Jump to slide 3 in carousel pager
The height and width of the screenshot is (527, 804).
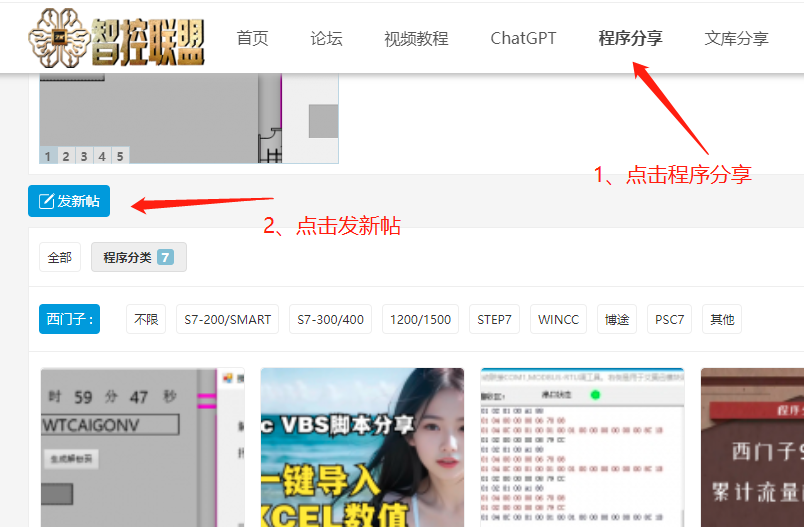(84, 156)
